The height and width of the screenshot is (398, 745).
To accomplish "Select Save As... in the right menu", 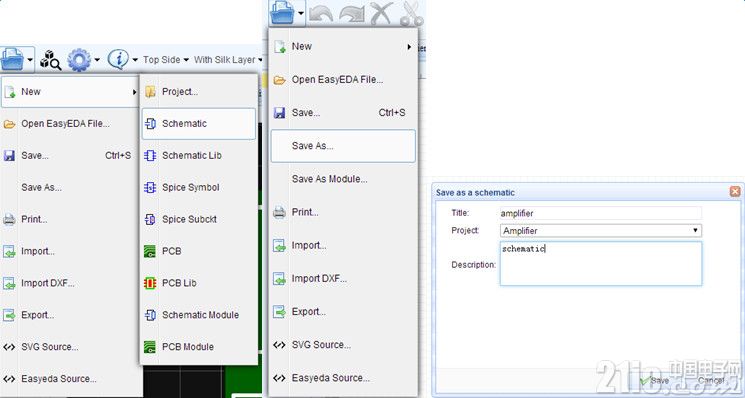I will click(x=343, y=146).
